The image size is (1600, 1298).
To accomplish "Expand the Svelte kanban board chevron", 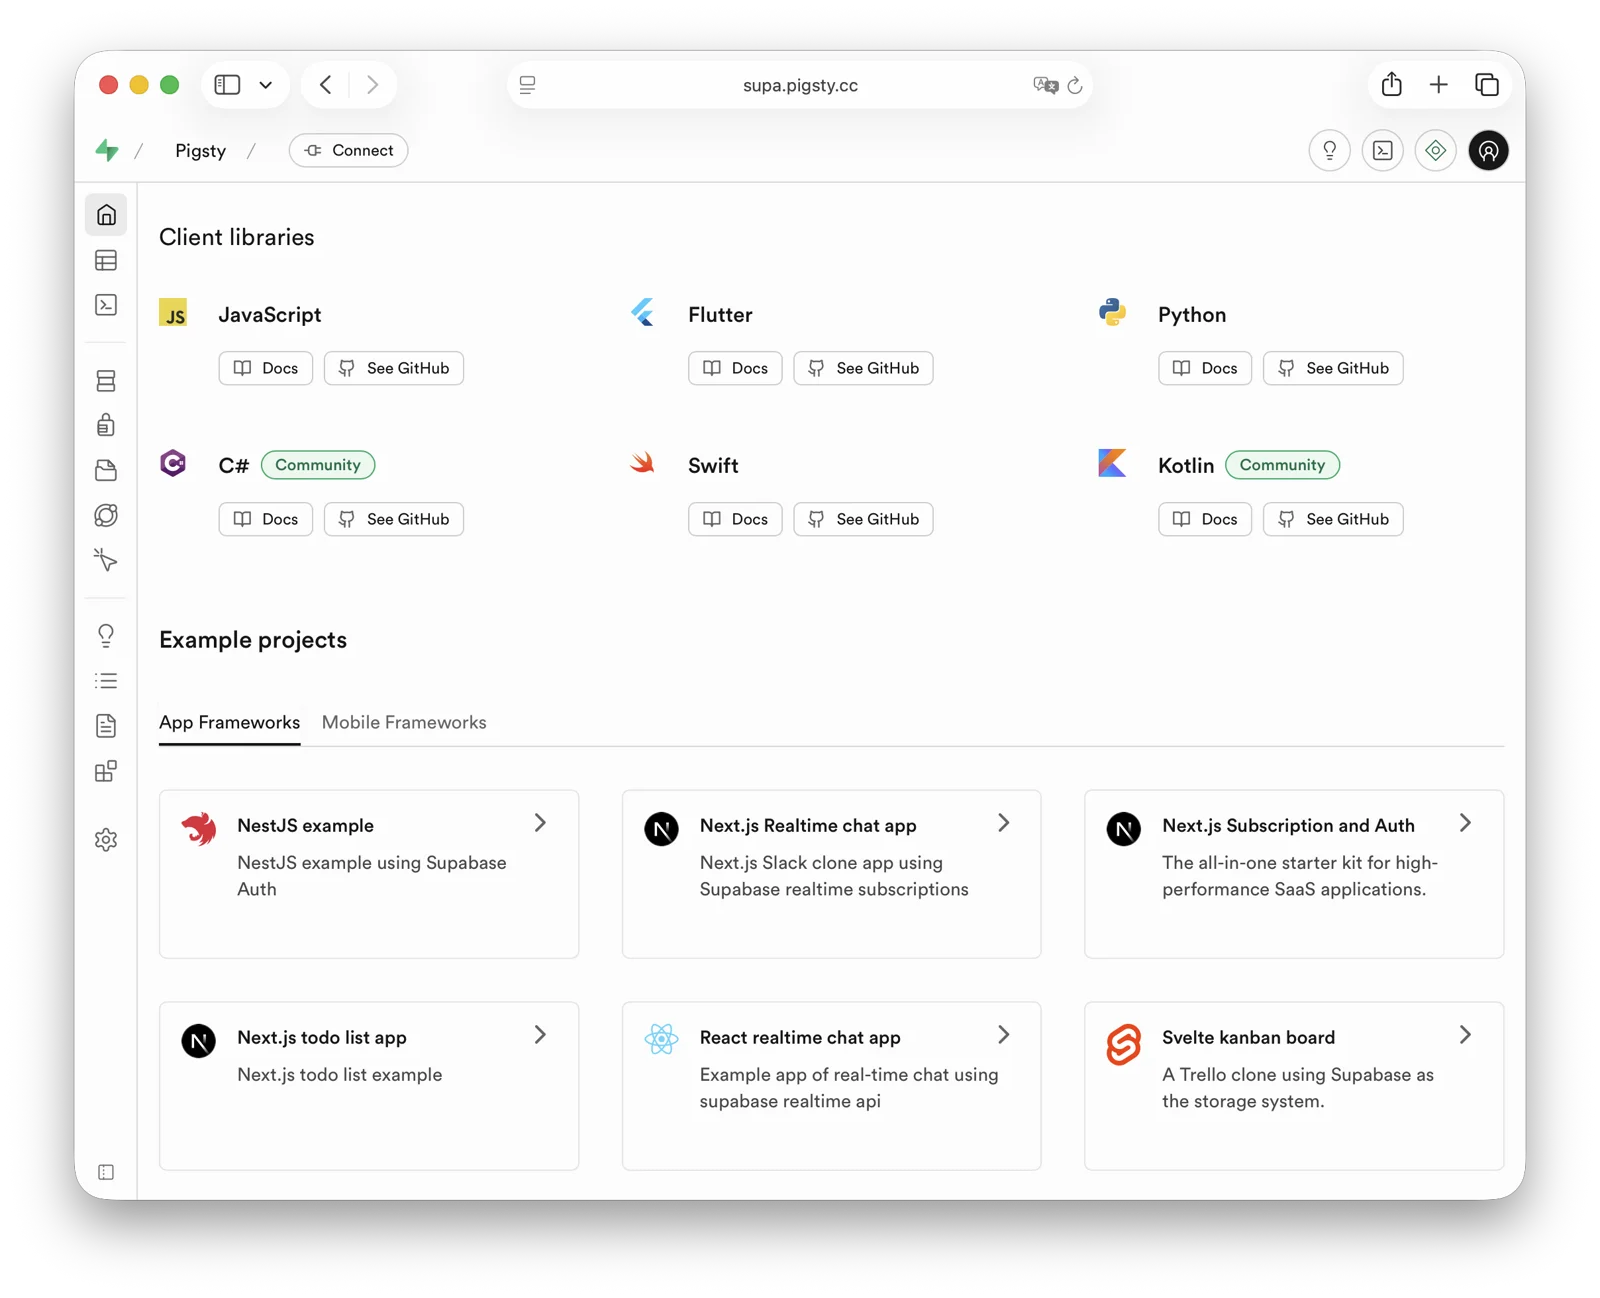I will click(x=1465, y=1035).
